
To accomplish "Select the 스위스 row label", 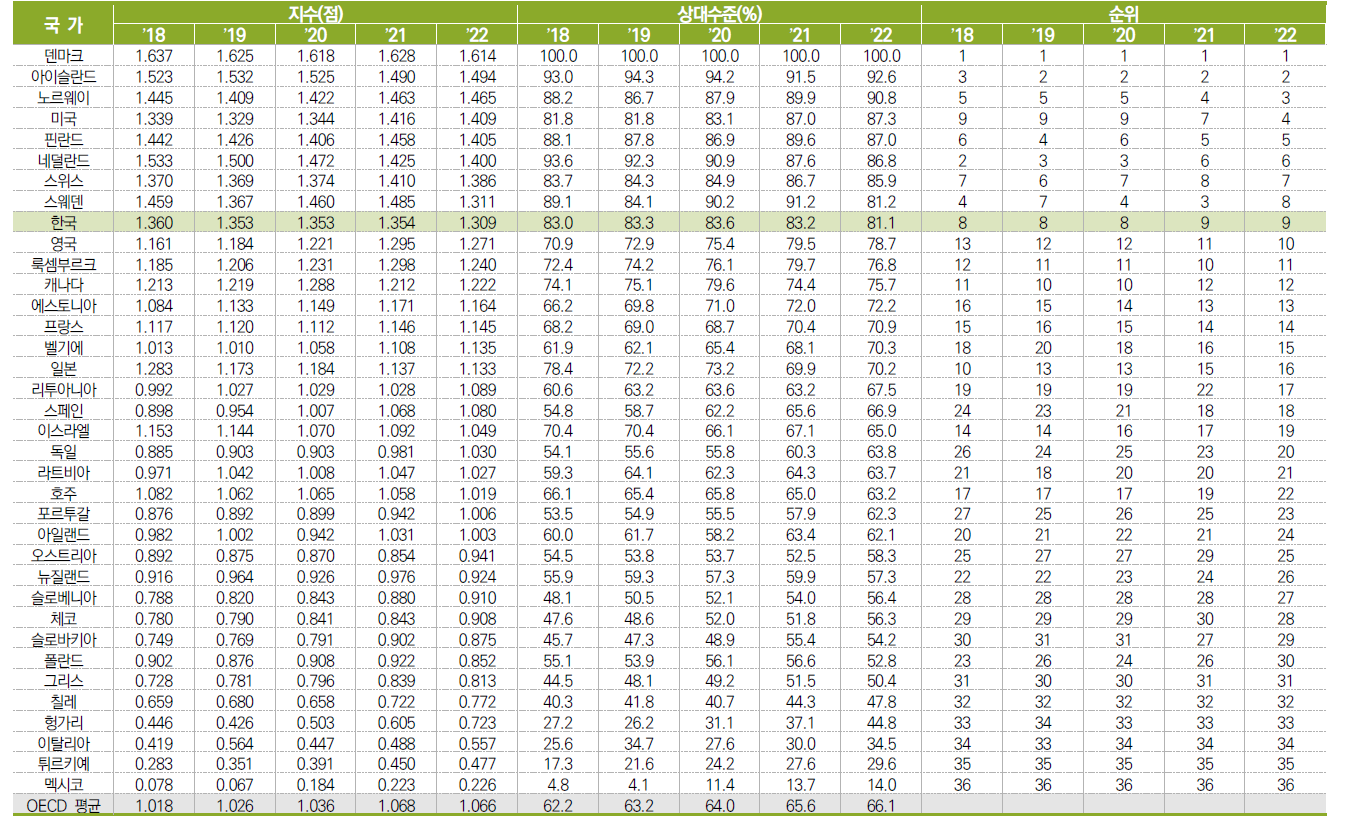I will (x=64, y=181).
